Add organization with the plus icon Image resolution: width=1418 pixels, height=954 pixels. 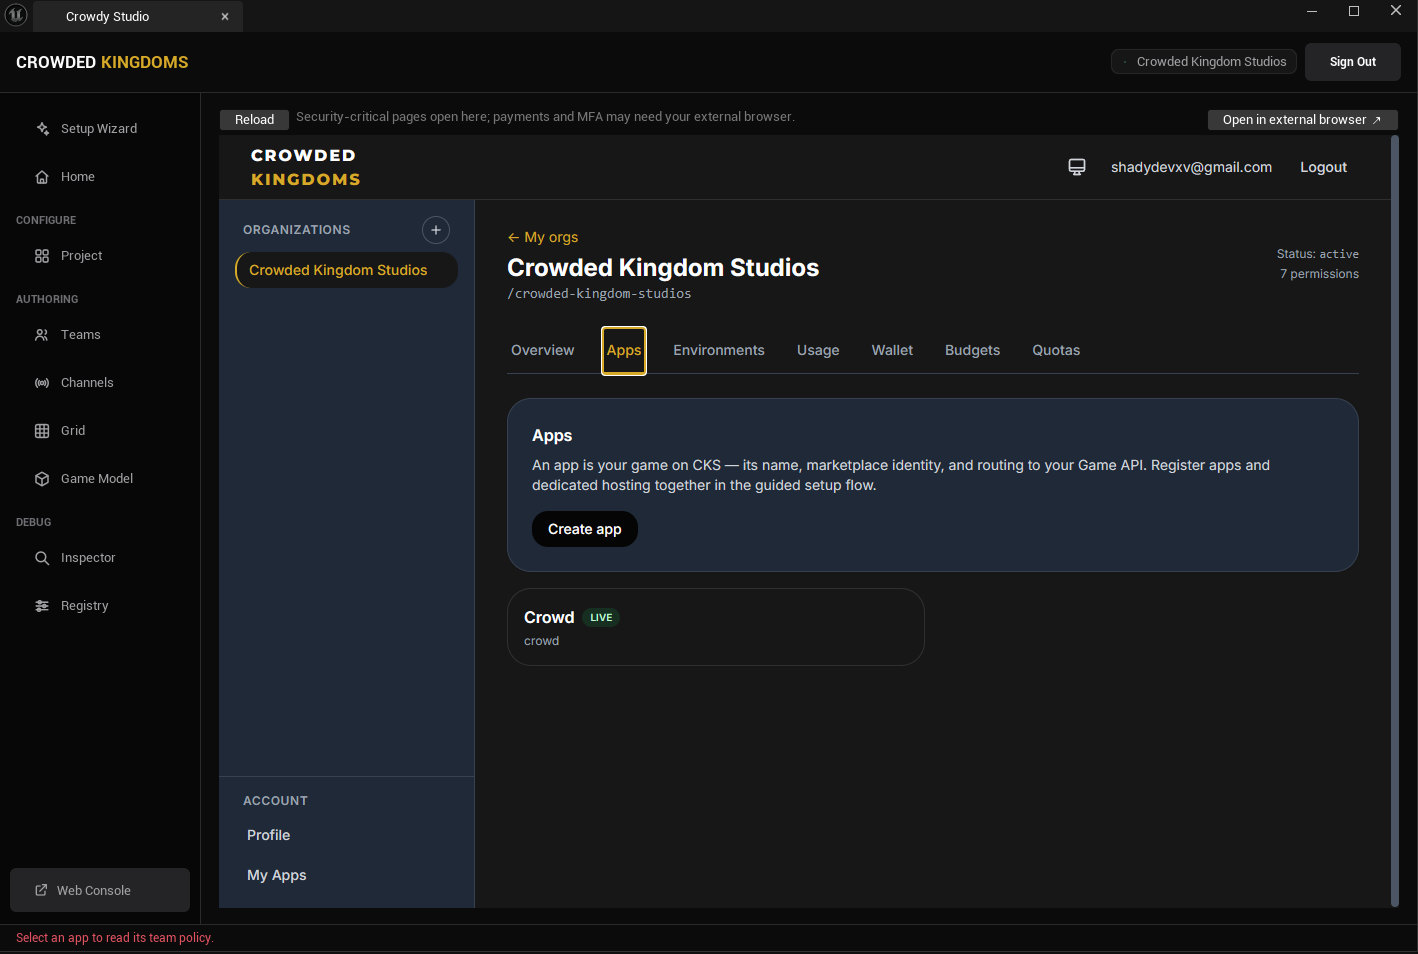pyautogui.click(x=436, y=230)
